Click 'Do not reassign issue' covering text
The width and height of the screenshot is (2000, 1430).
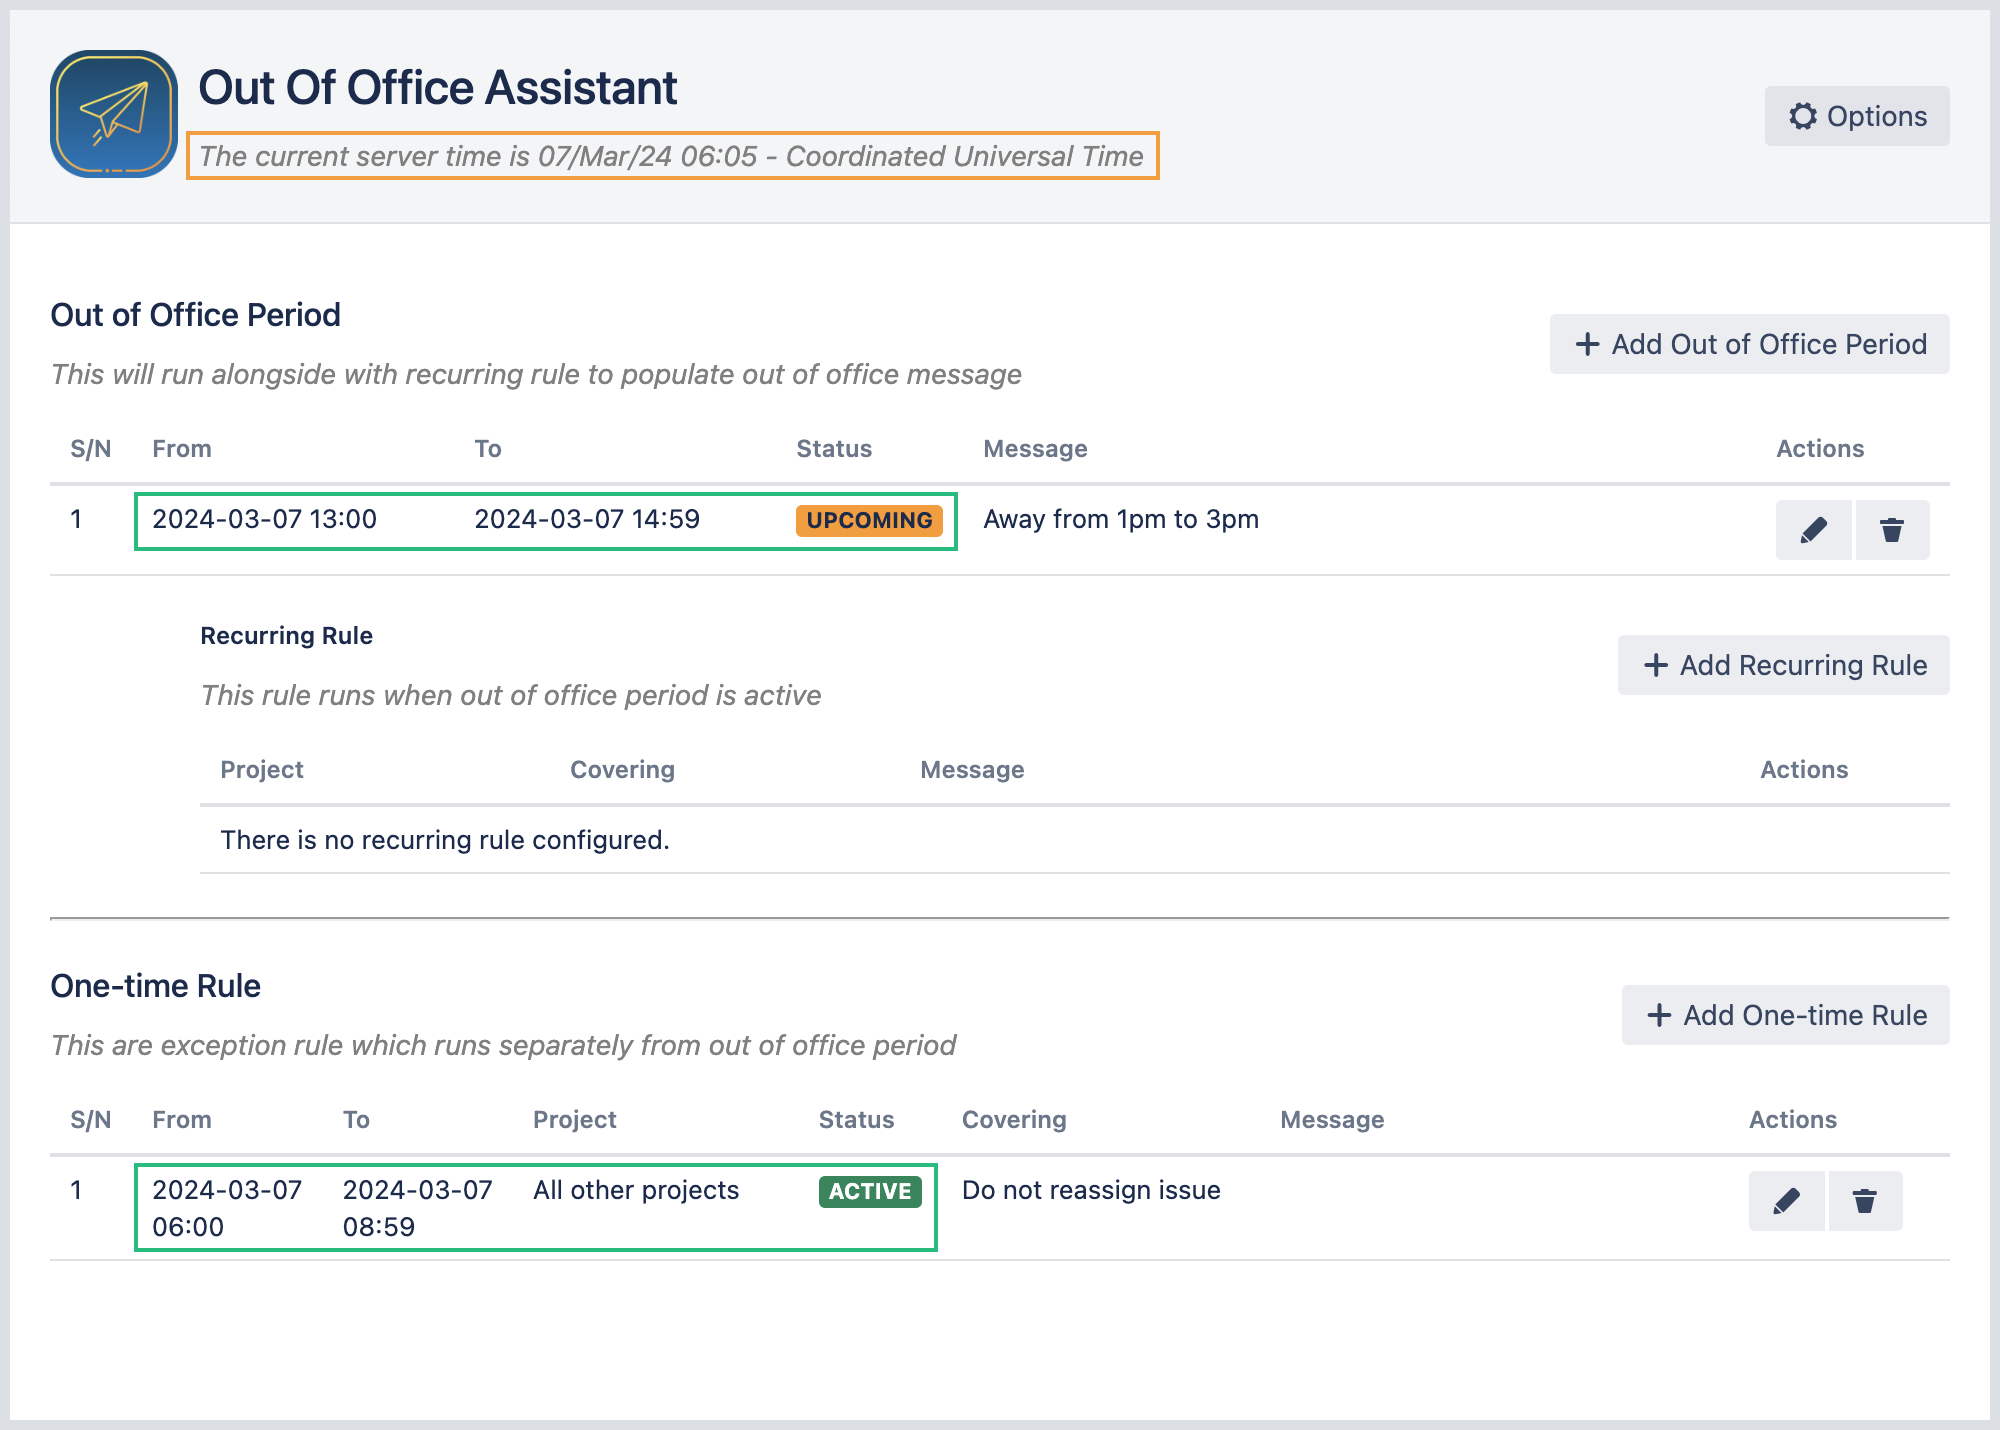click(1090, 1190)
